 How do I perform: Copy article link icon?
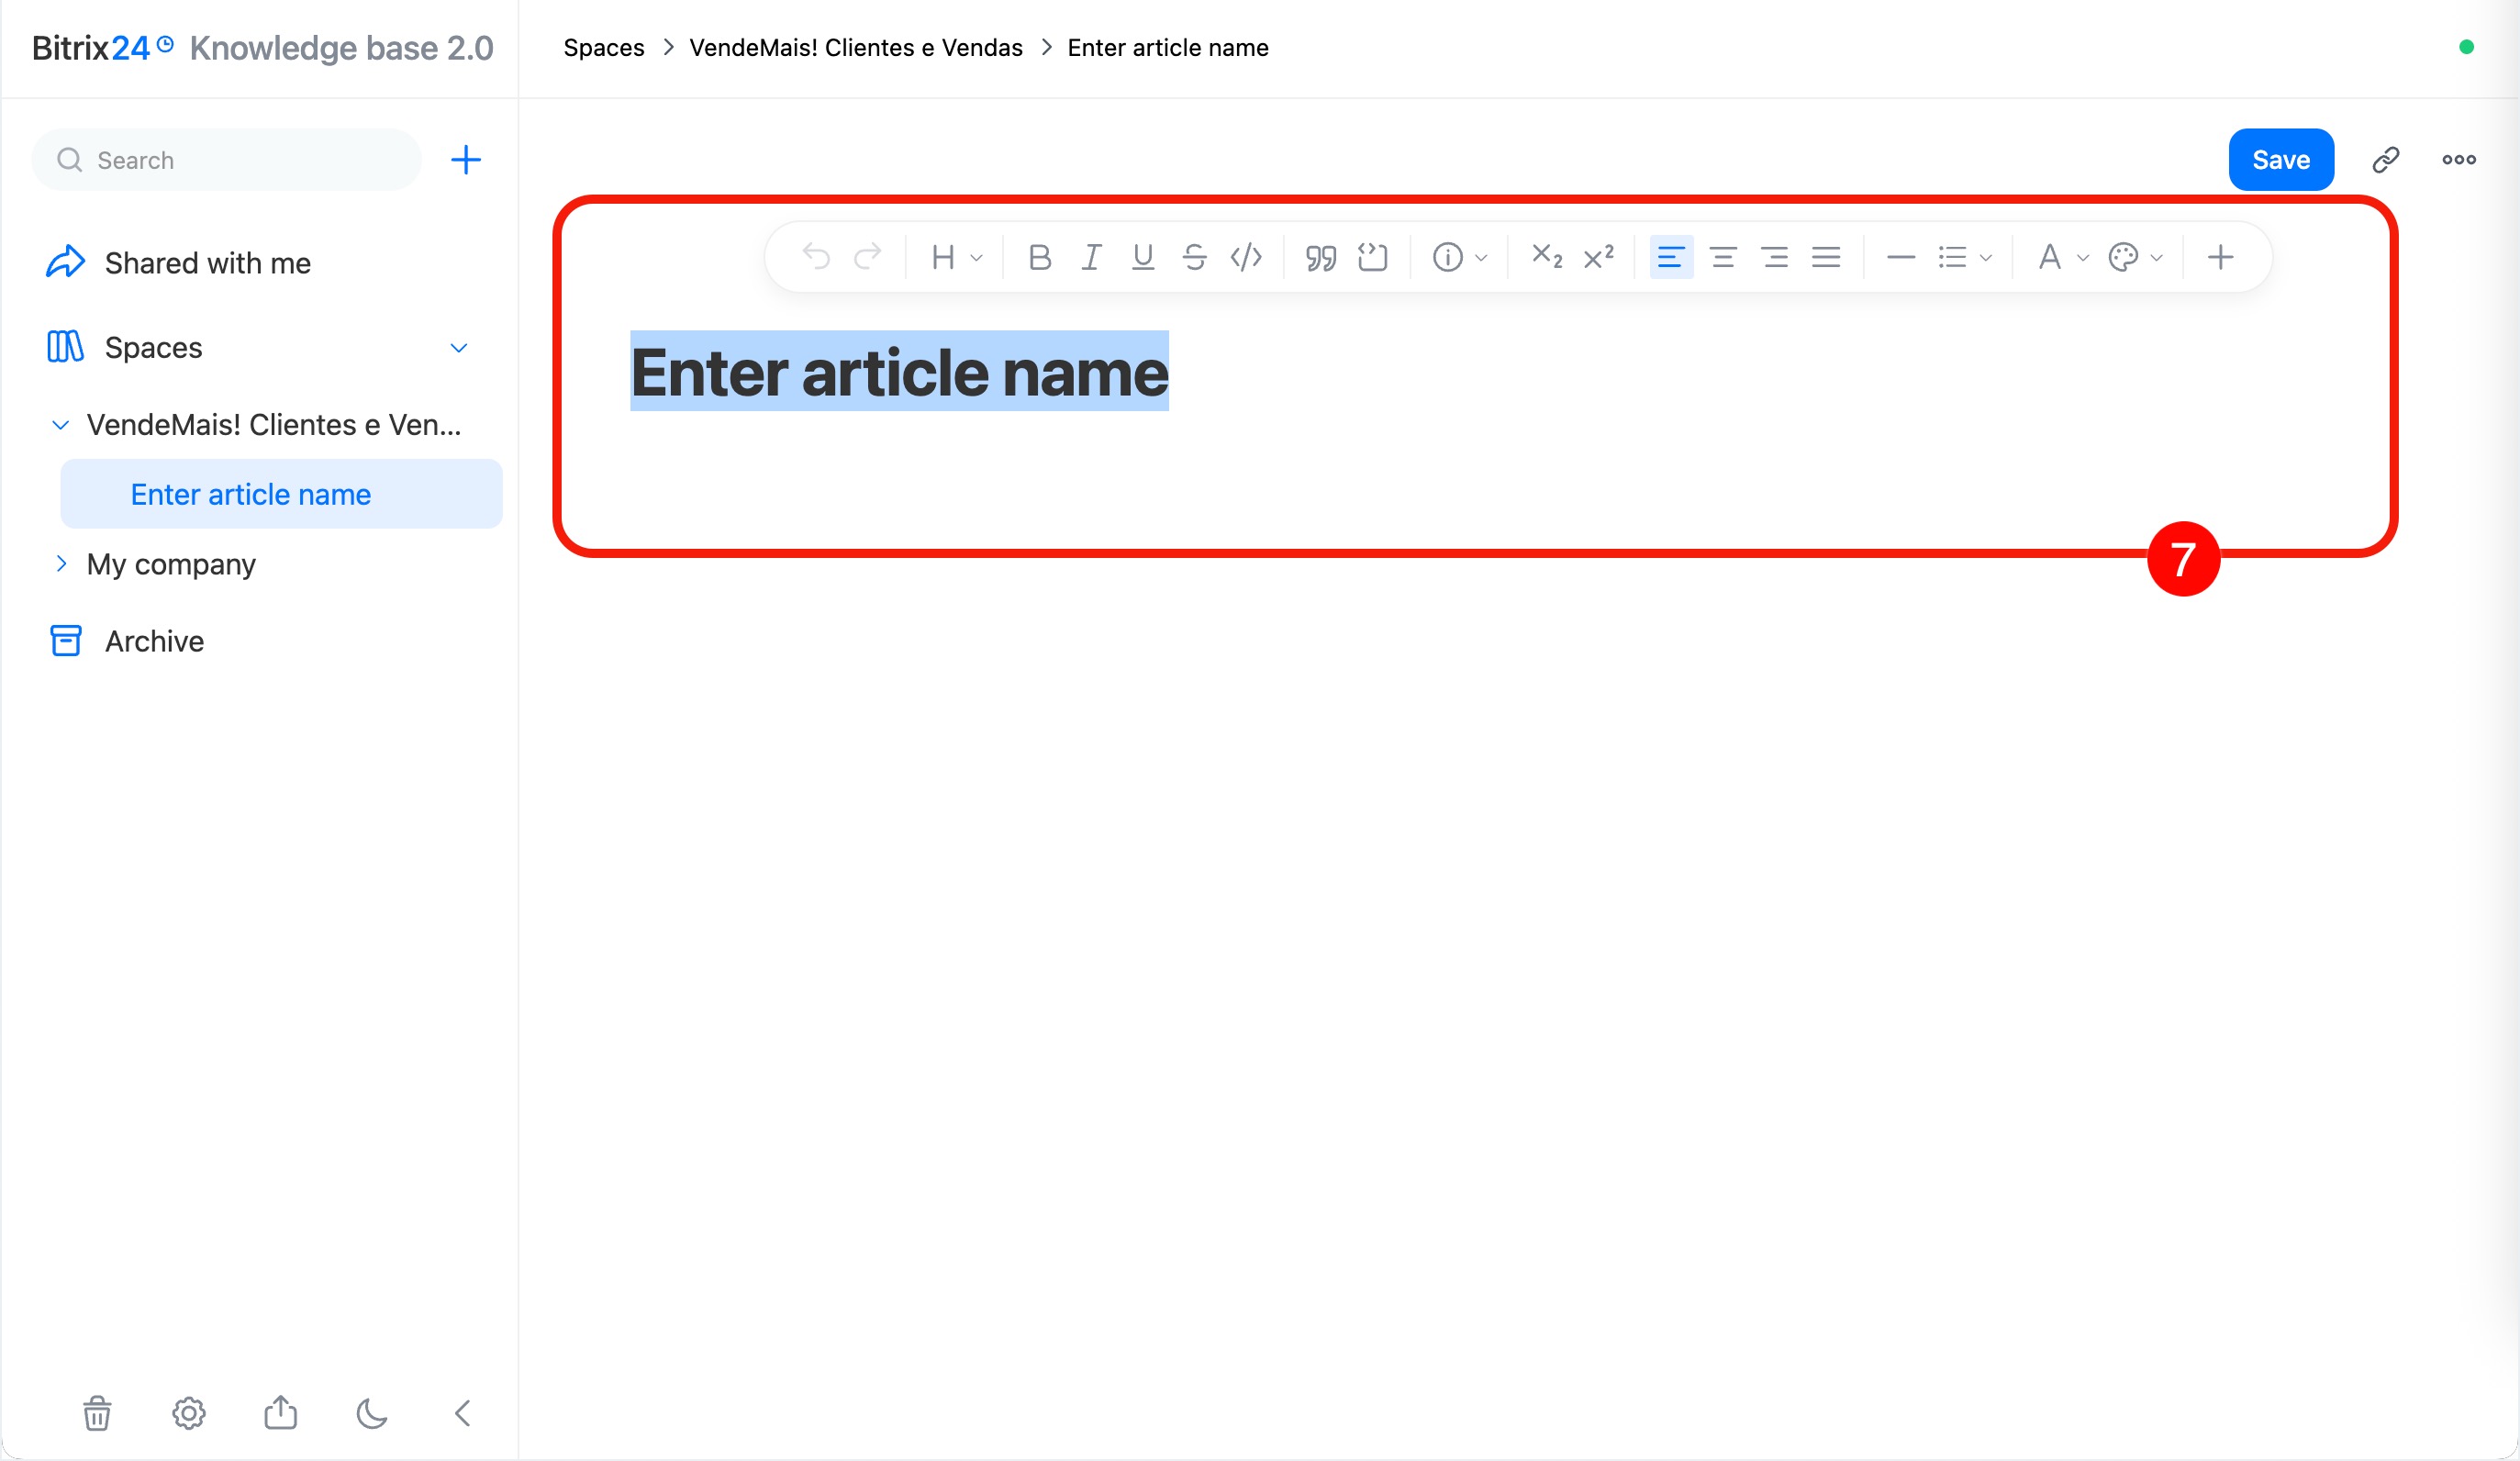point(2386,160)
